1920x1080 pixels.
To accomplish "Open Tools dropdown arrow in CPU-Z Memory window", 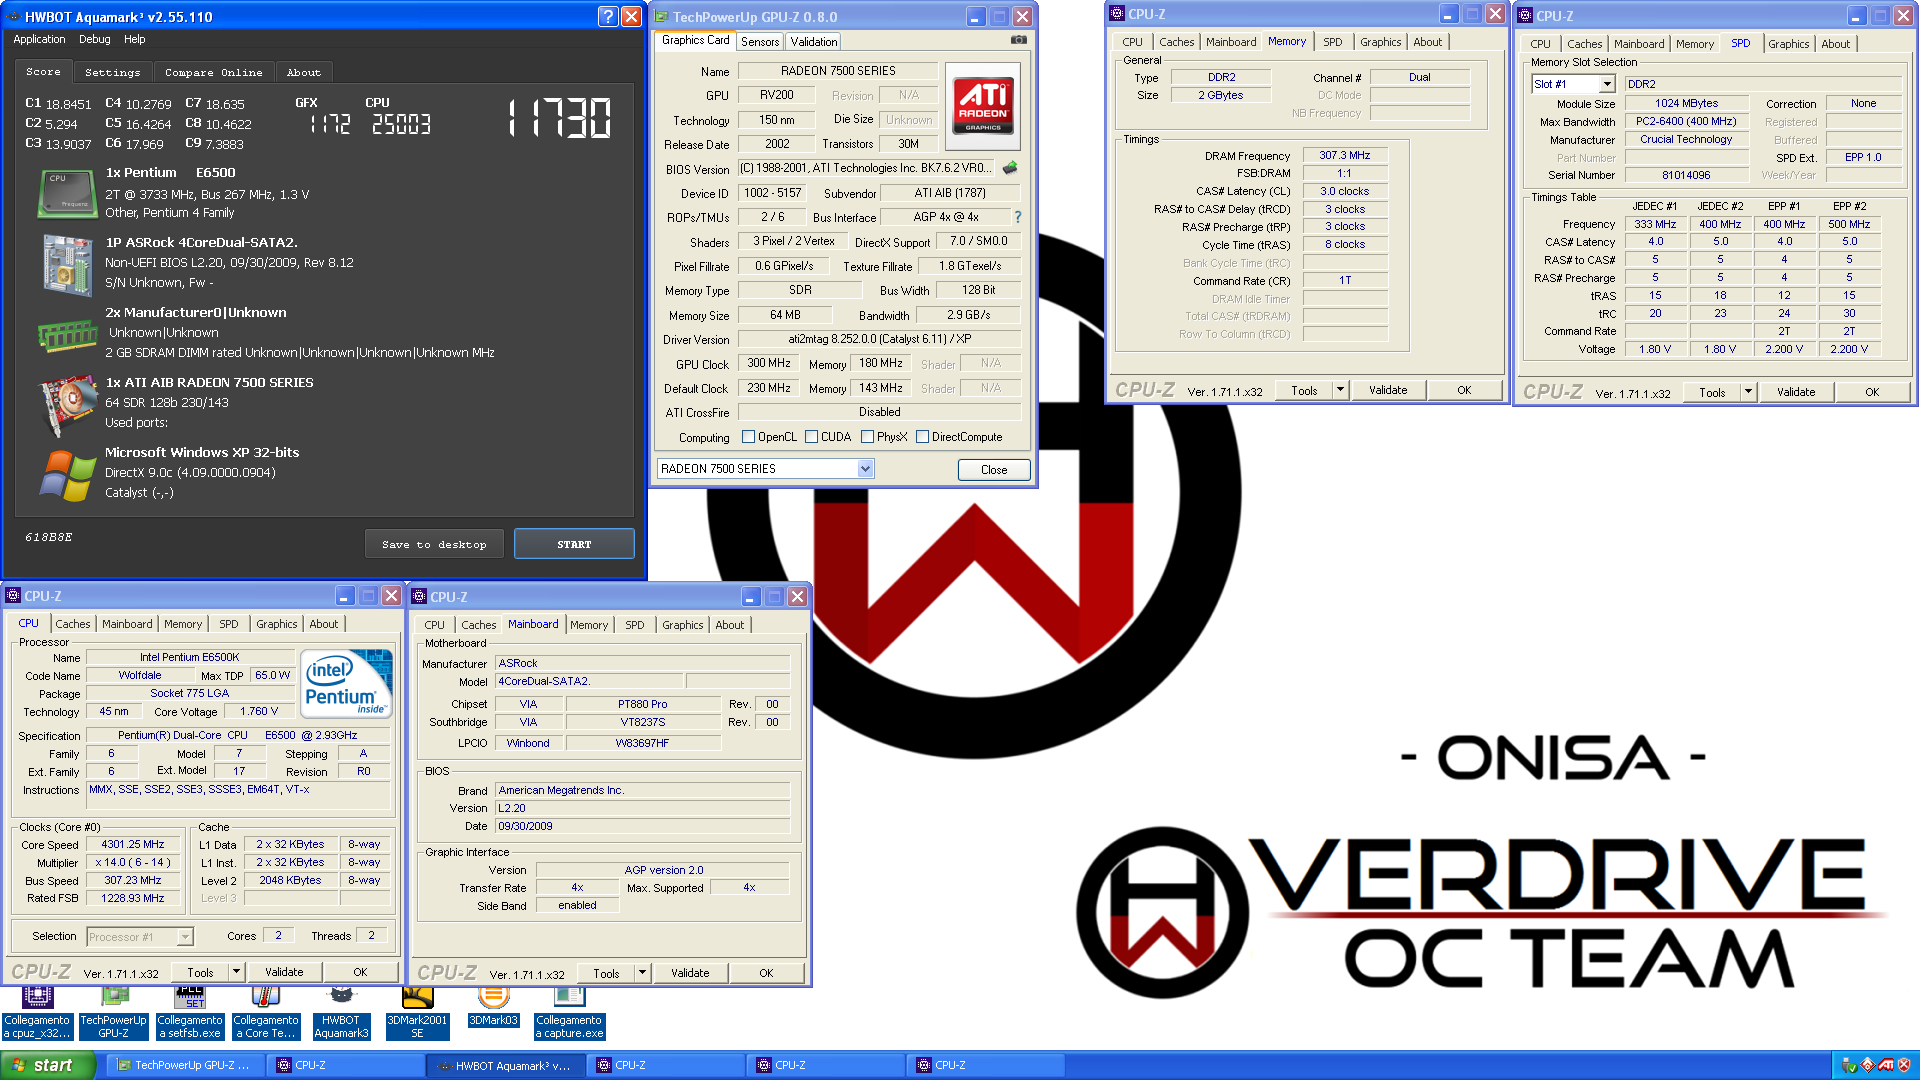I will click(x=1340, y=390).
